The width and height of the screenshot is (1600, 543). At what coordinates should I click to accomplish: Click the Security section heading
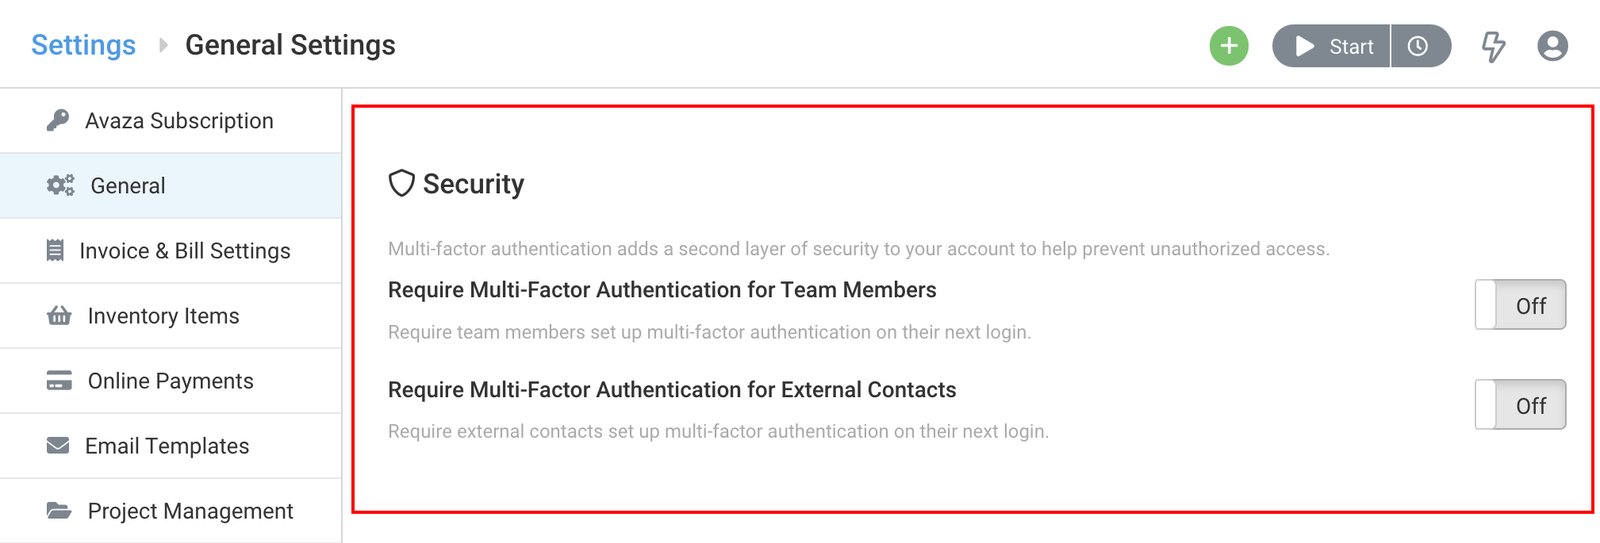point(473,184)
